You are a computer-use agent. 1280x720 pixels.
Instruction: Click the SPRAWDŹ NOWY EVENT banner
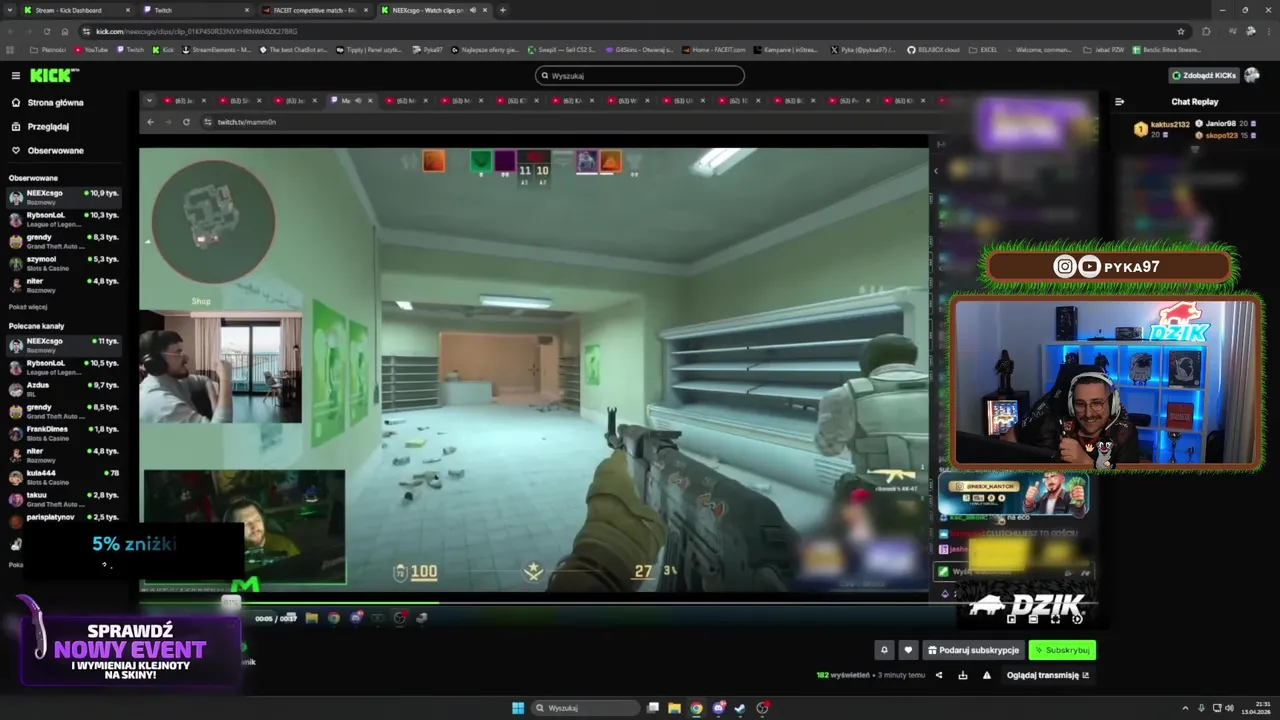pos(130,650)
